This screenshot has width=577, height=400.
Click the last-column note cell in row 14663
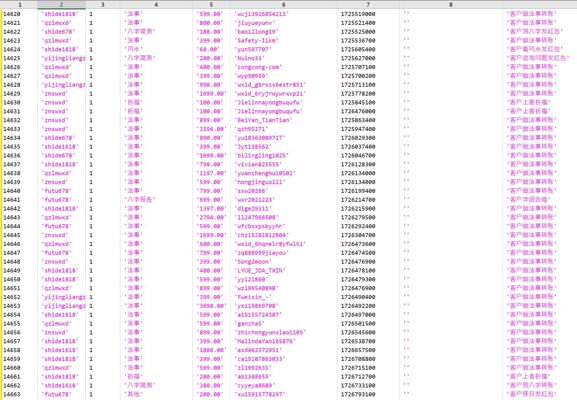(532, 394)
